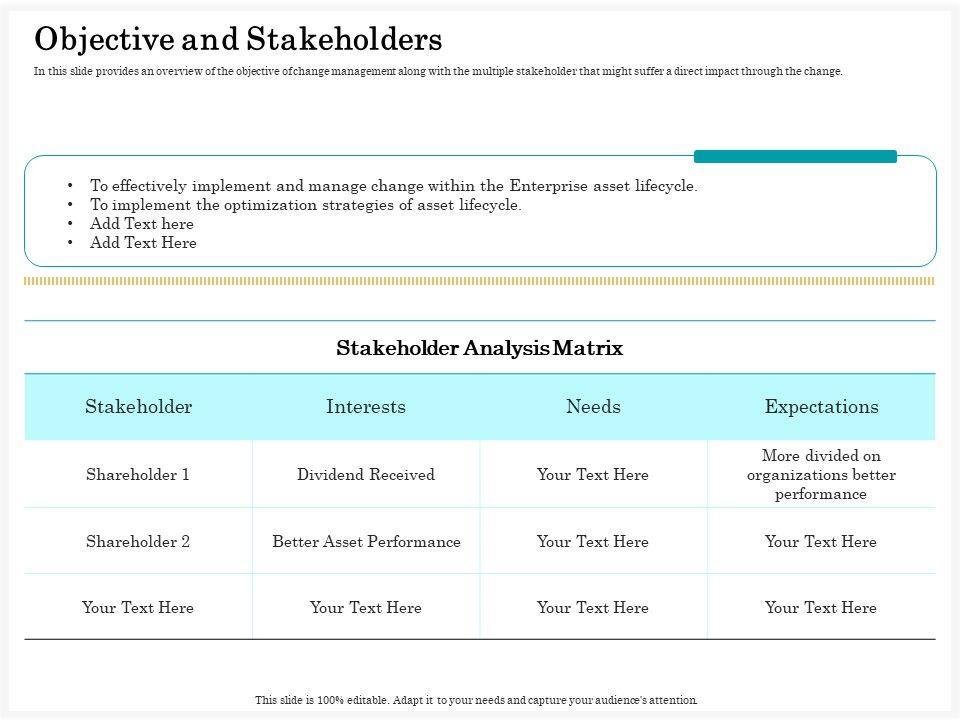Click the 'Dividend Received' cell
This screenshot has height=720, width=960.
pyautogui.click(x=366, y=475)
